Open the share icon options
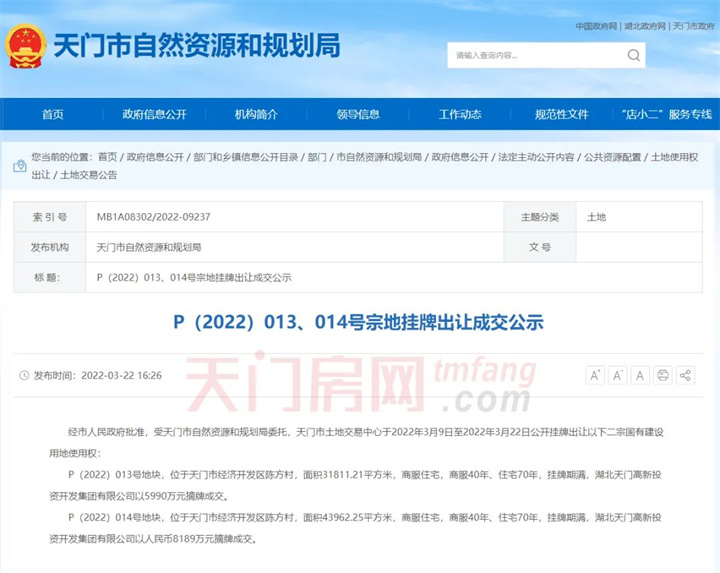 pos(685,375)
